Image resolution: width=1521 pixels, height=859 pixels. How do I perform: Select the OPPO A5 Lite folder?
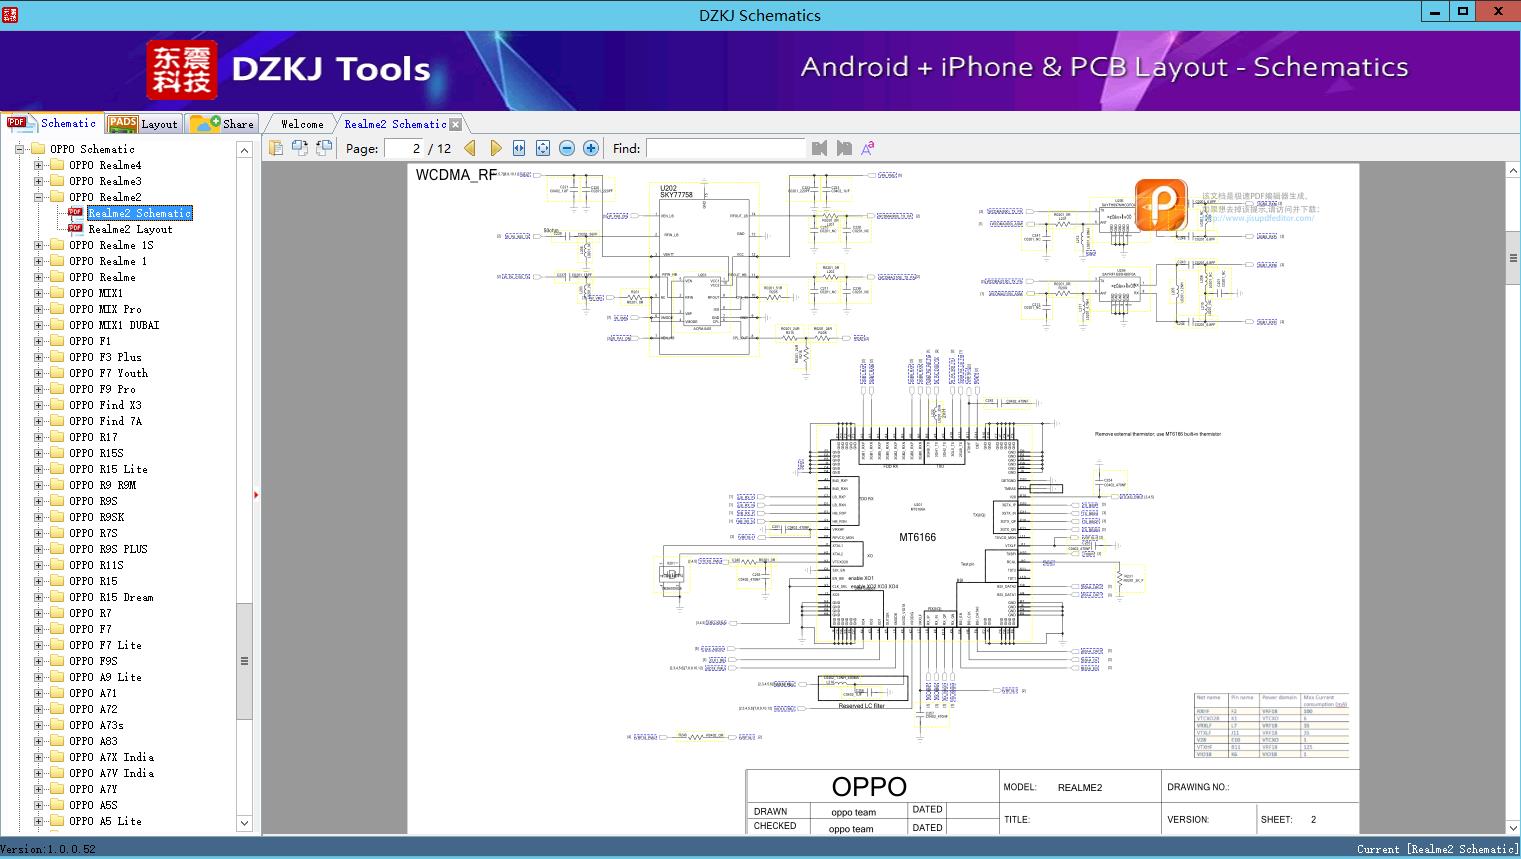105,821
